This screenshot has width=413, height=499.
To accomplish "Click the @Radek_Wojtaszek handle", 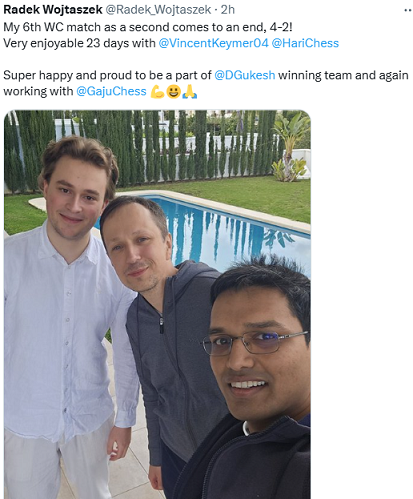I will pyautogui.click(x=158, y=10).
